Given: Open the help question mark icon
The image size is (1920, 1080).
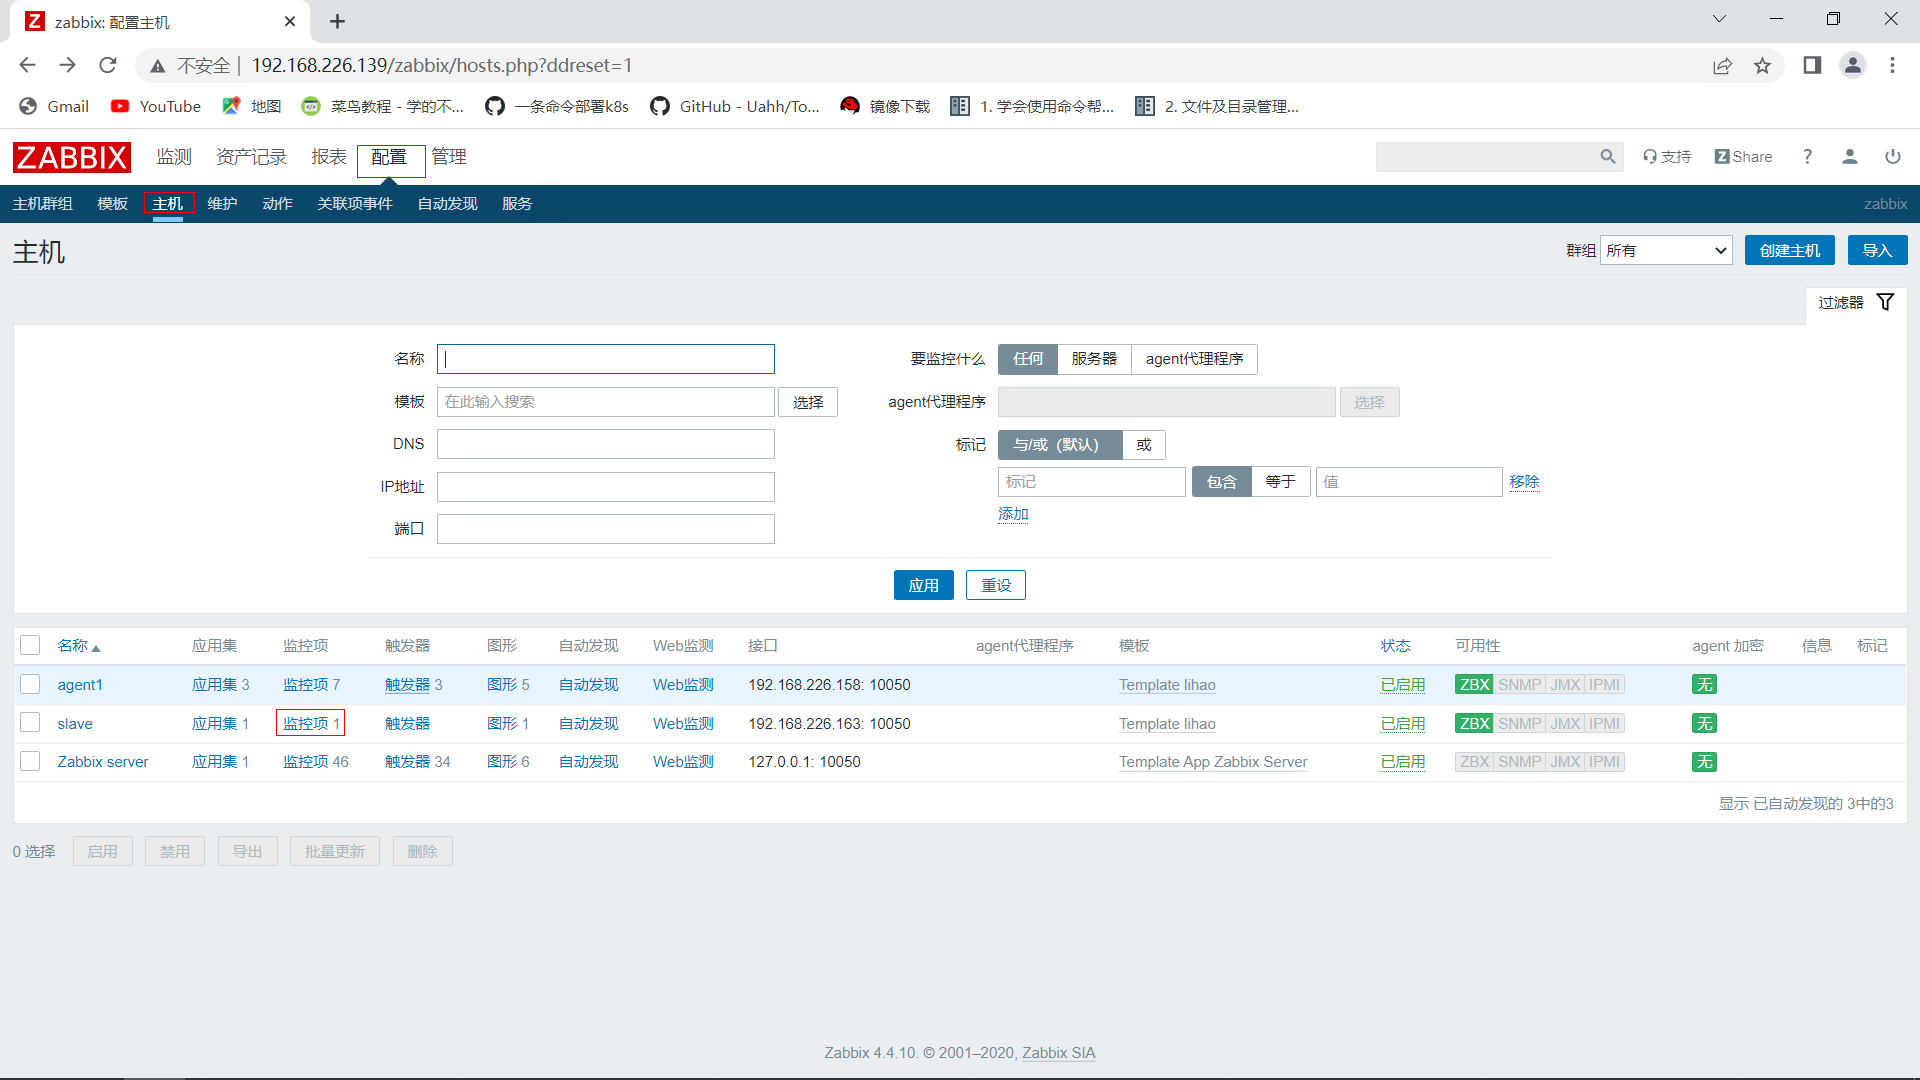Looking at the screenshot, I should pyautogui.click(x=1807, y=157).
